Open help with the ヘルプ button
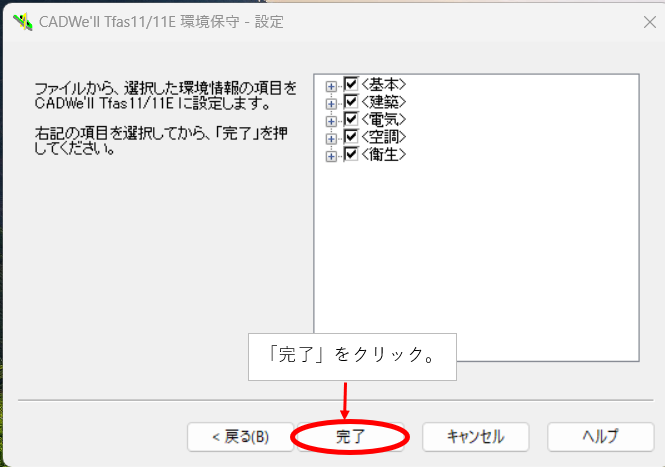The image size is (665, 467). (601, 436)
